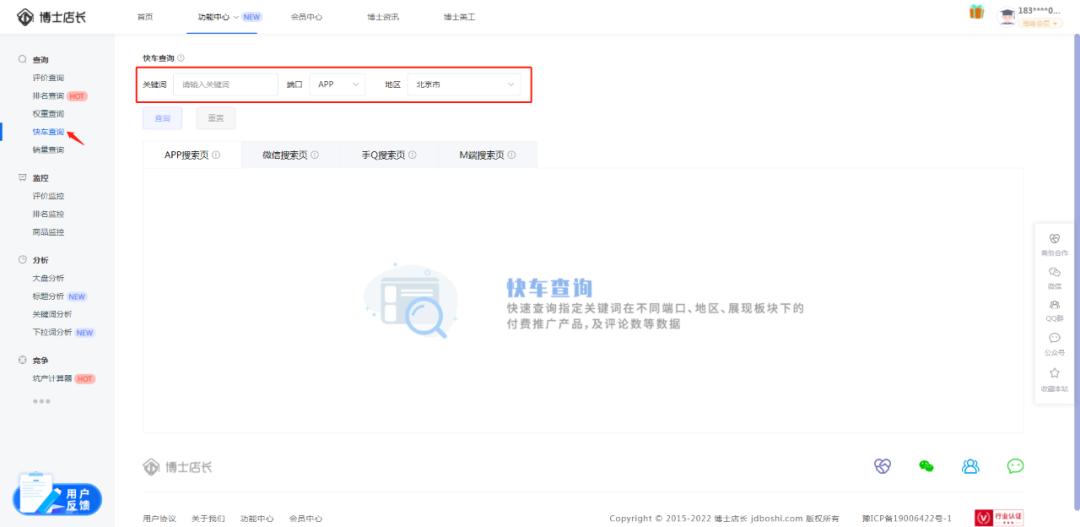Go to 首页 in top navigation
This screenshot has width=1080, height=527.
coord(145,17)
